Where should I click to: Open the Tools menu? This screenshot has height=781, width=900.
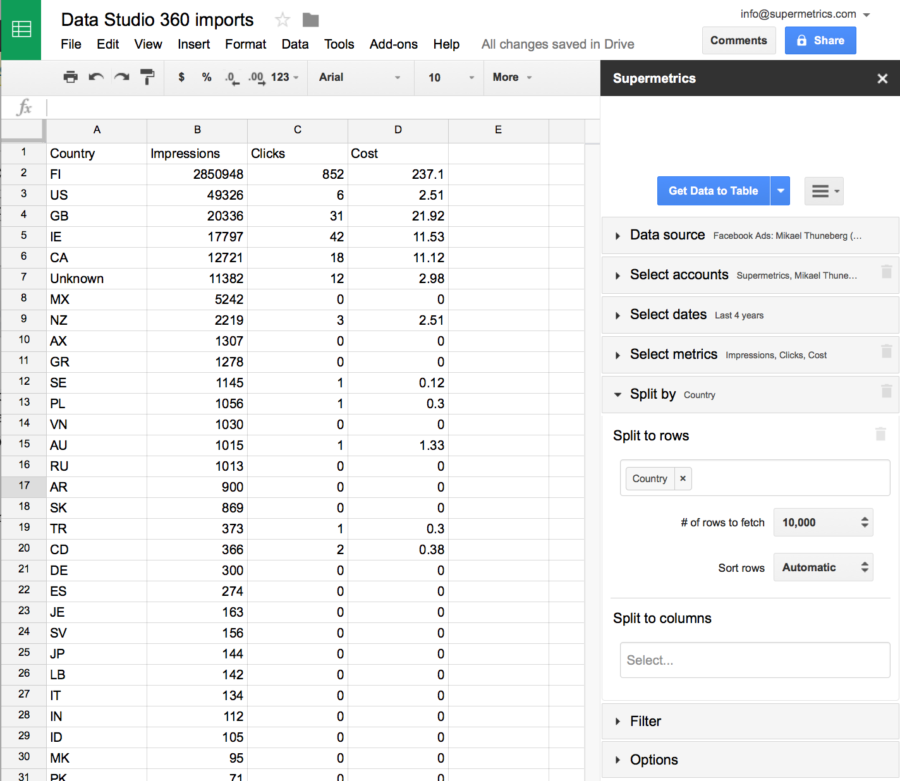tap(339, 44)
